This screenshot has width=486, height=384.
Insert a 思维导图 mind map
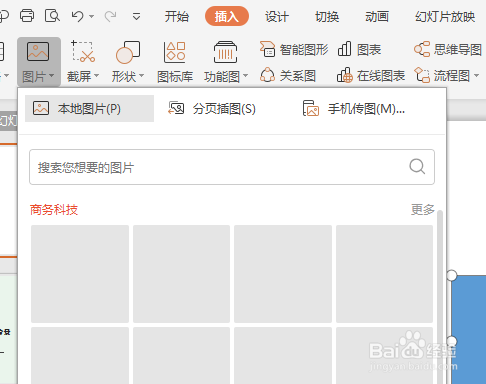click(x=448, y=50)
